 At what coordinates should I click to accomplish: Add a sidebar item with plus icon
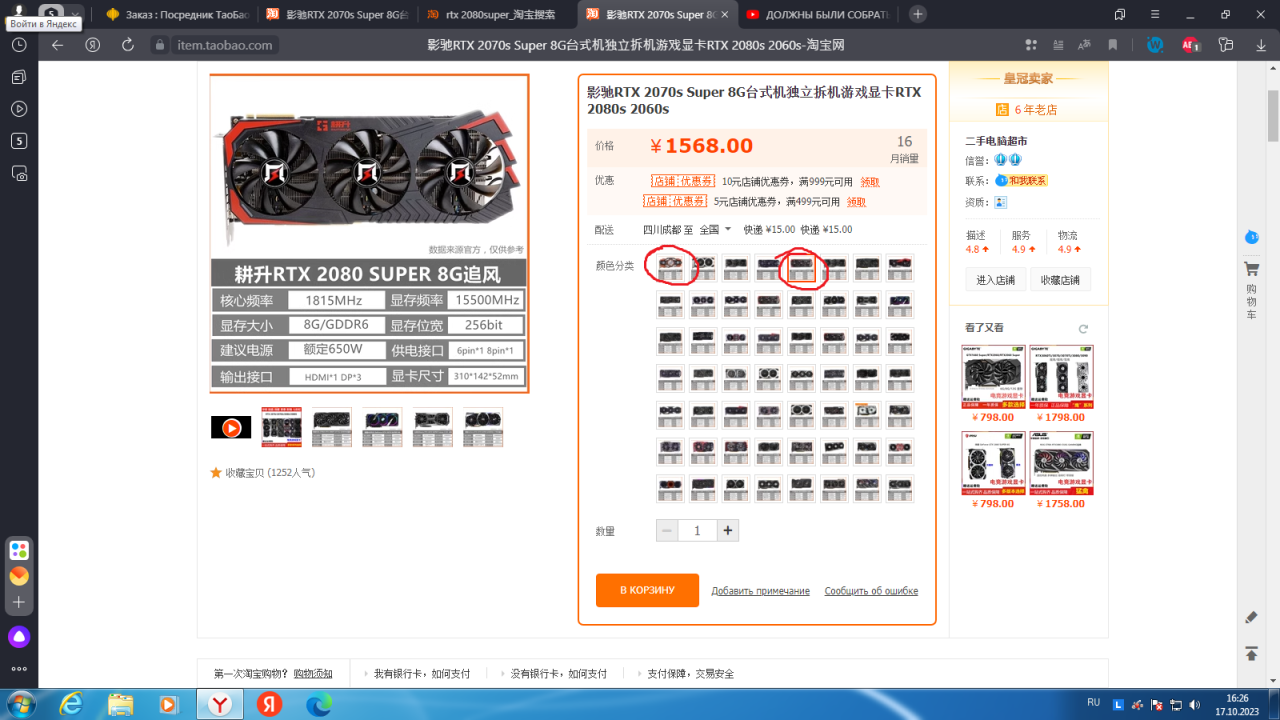pyautogui.click(x=19, y=603)
